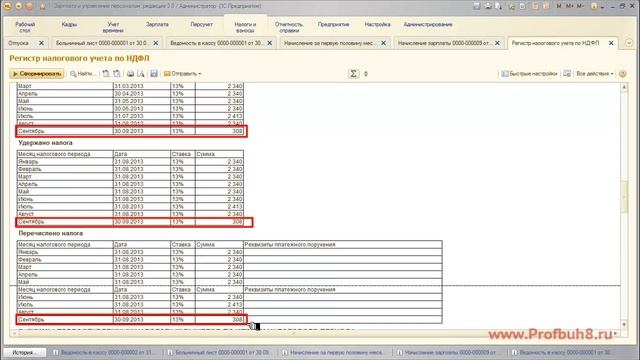
Task: Open the Учет времени section
Action: point(113,27)
